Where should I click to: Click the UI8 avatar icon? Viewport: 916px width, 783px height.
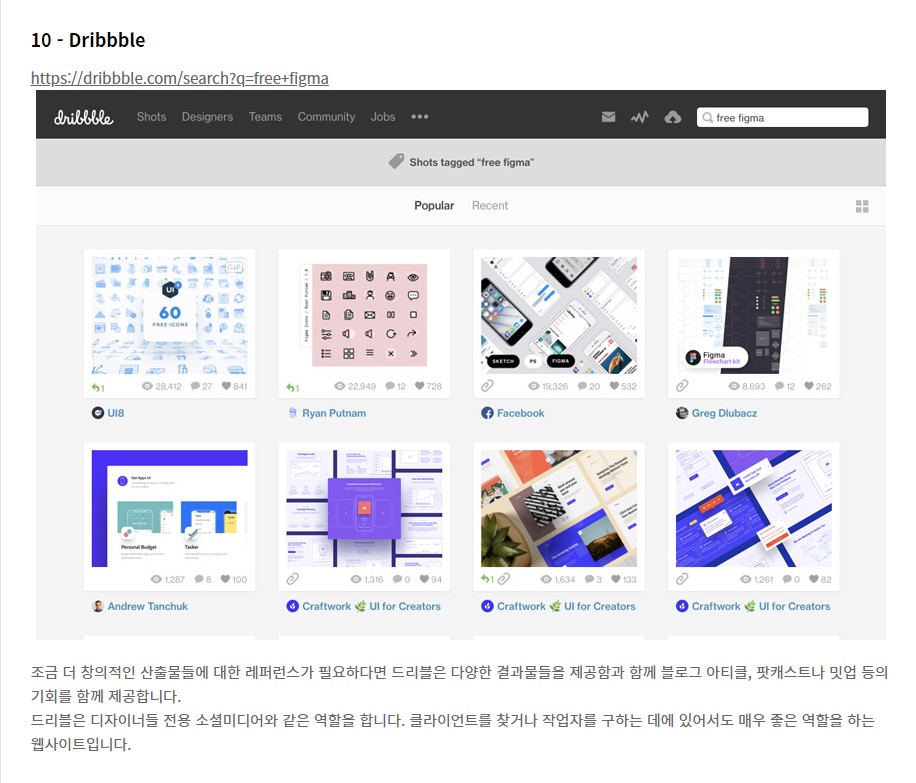pos(98,413)
